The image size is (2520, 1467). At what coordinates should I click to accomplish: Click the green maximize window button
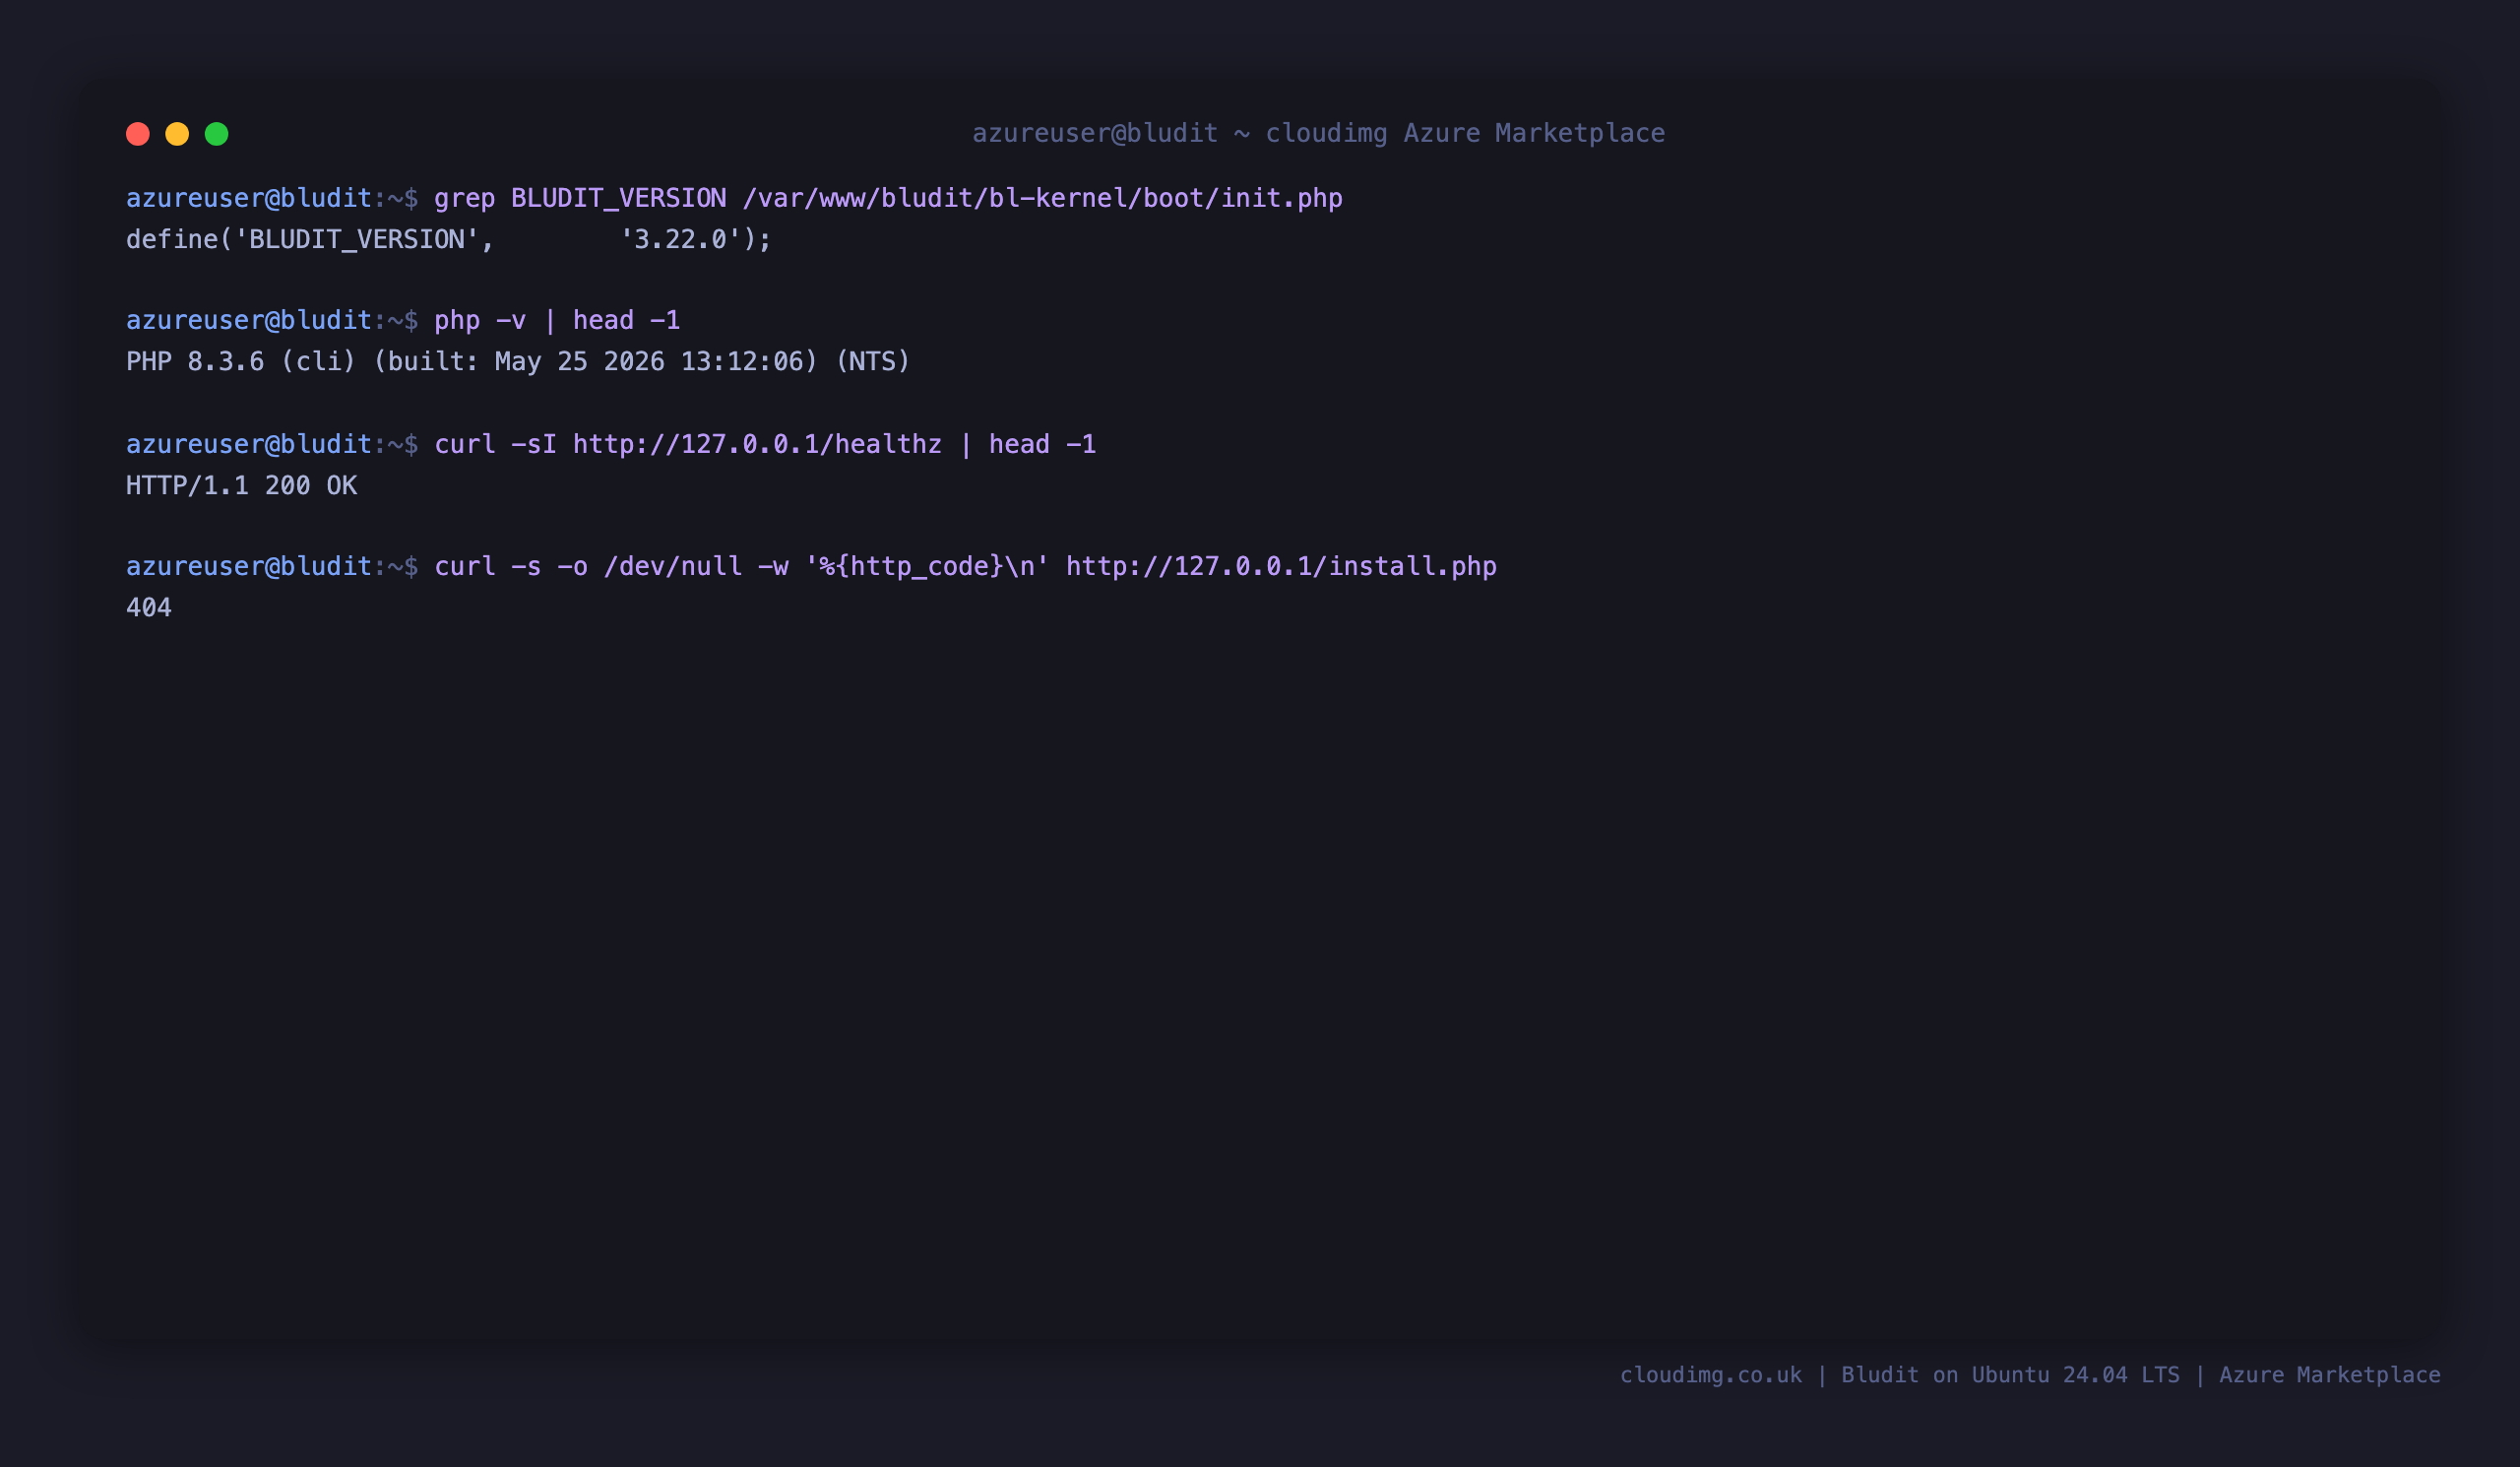click(217, 134)
